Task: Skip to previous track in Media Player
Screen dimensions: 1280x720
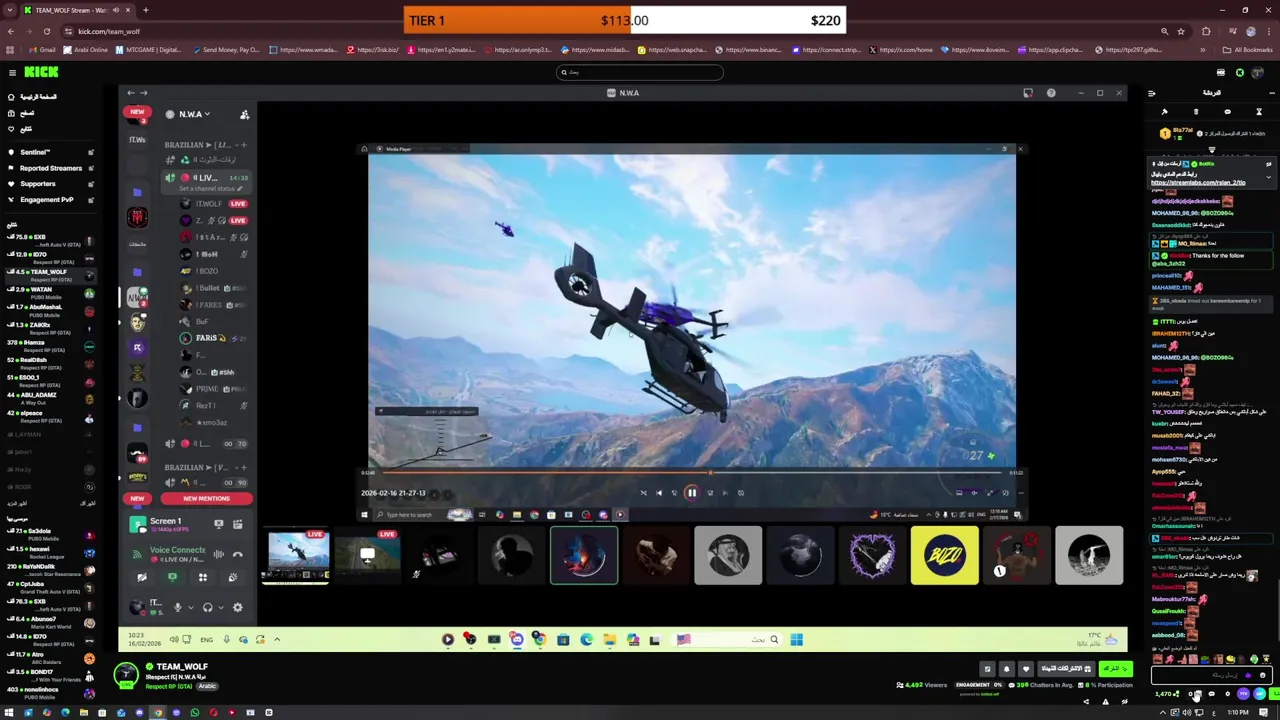Action: 658,492
